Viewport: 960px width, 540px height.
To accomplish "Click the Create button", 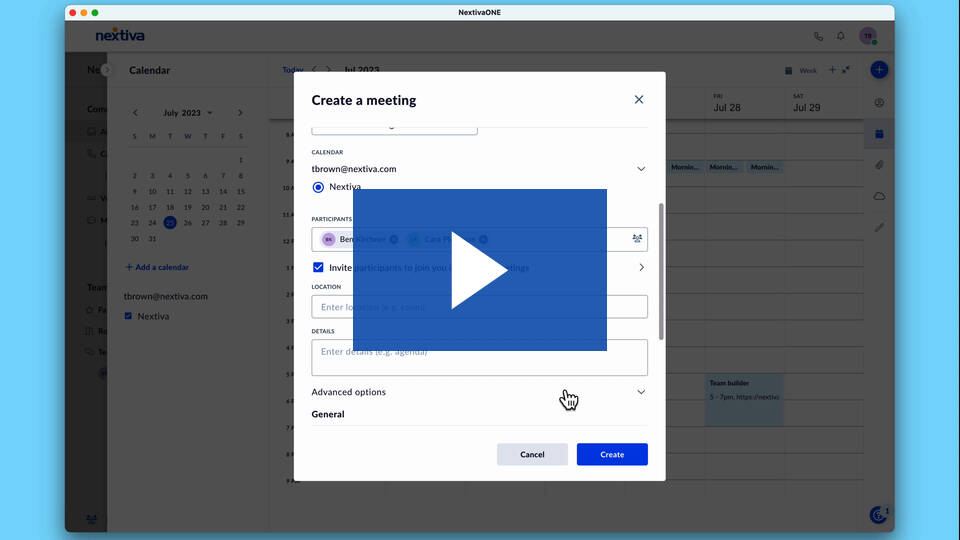I will (612, 454).
